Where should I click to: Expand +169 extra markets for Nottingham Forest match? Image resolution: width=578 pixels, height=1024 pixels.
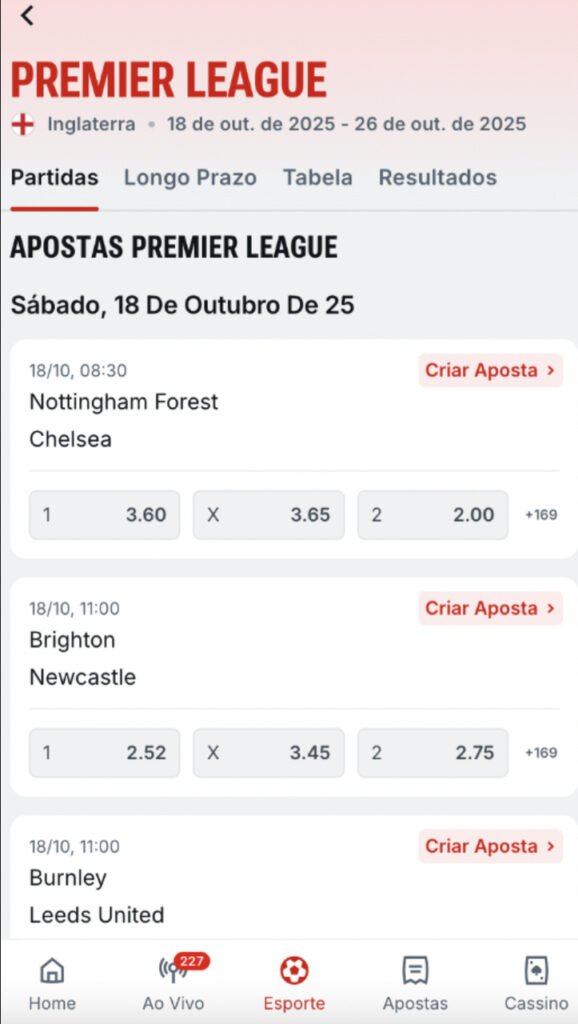tap(543, 514)
